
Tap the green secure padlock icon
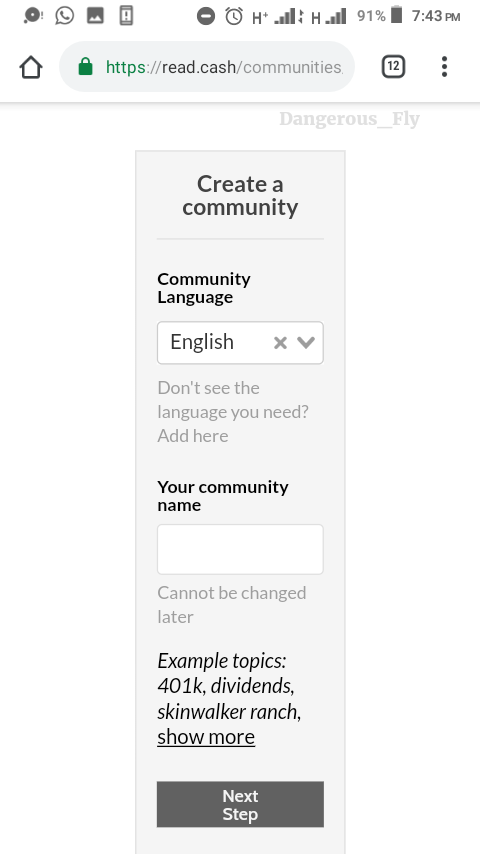pyautogui.click(x=86, y=67)
